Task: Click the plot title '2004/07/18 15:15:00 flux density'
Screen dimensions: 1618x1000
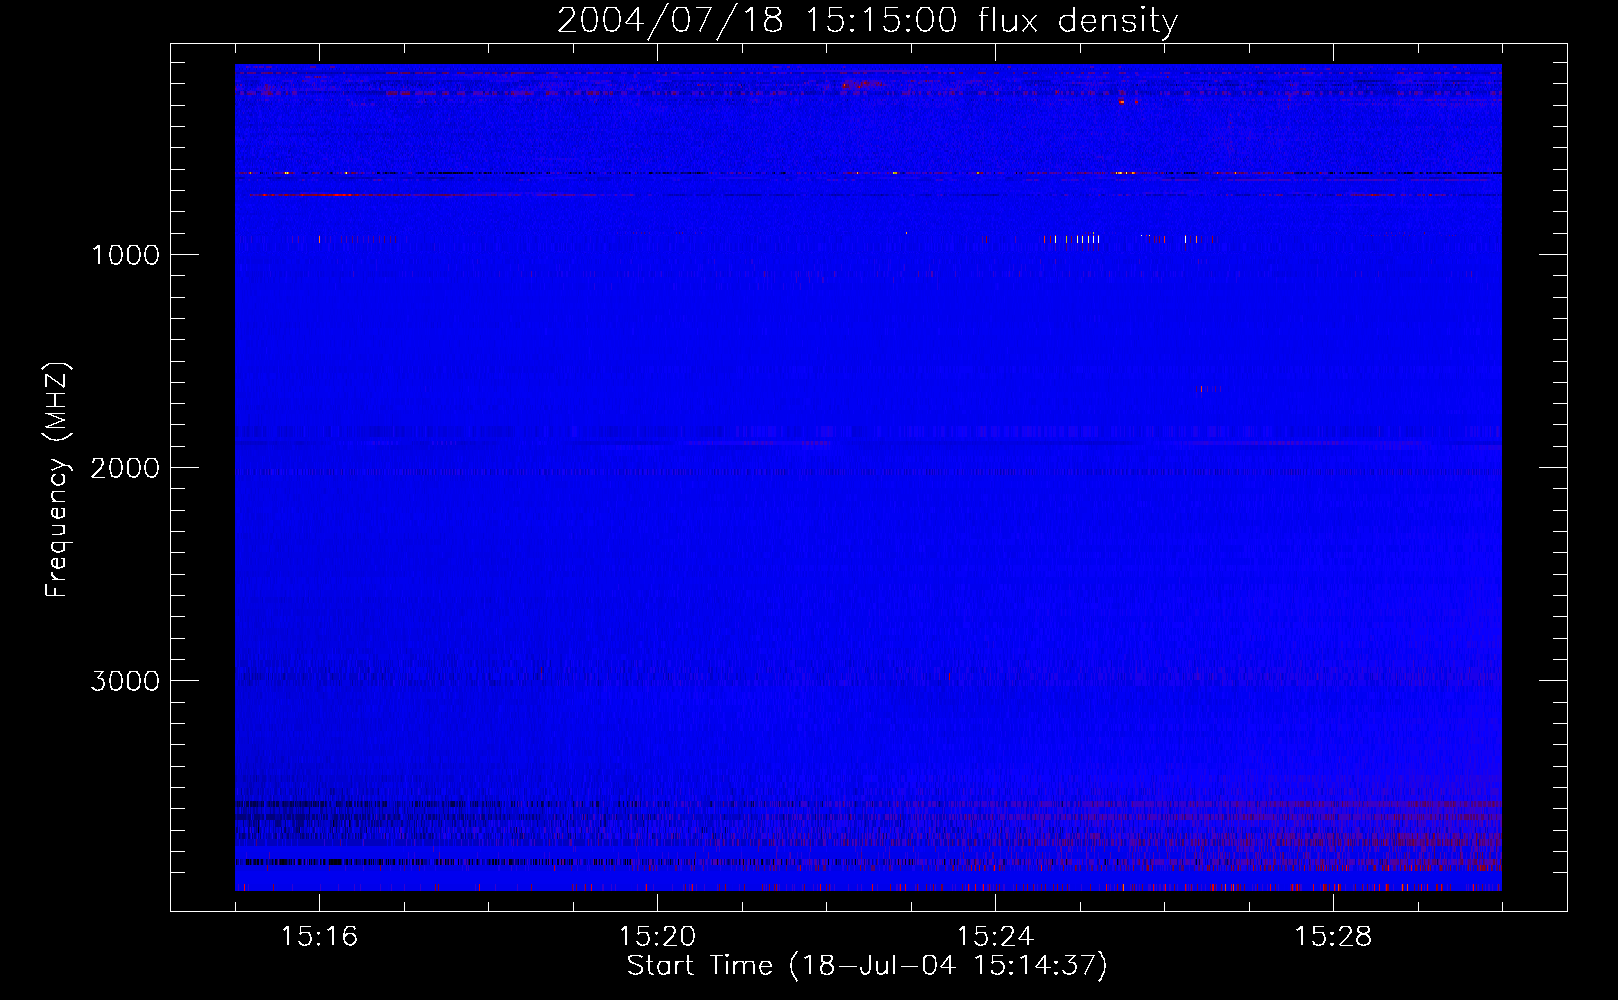Action: [867, 21]
